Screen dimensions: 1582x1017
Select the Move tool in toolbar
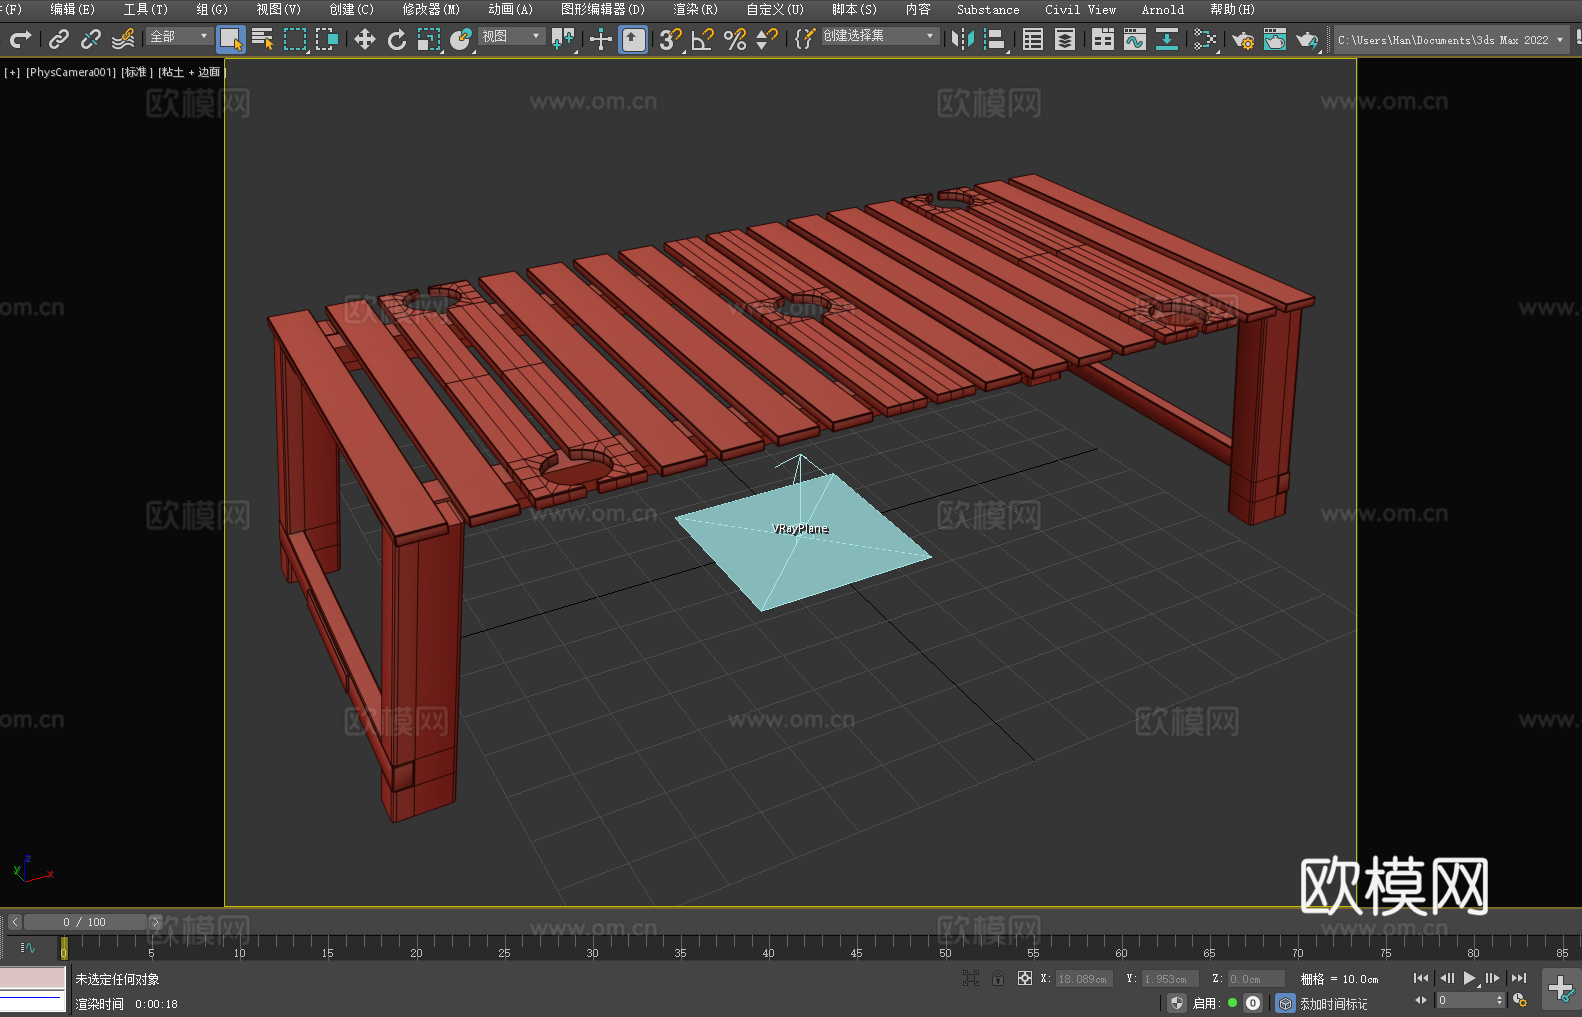pos(364,39)
